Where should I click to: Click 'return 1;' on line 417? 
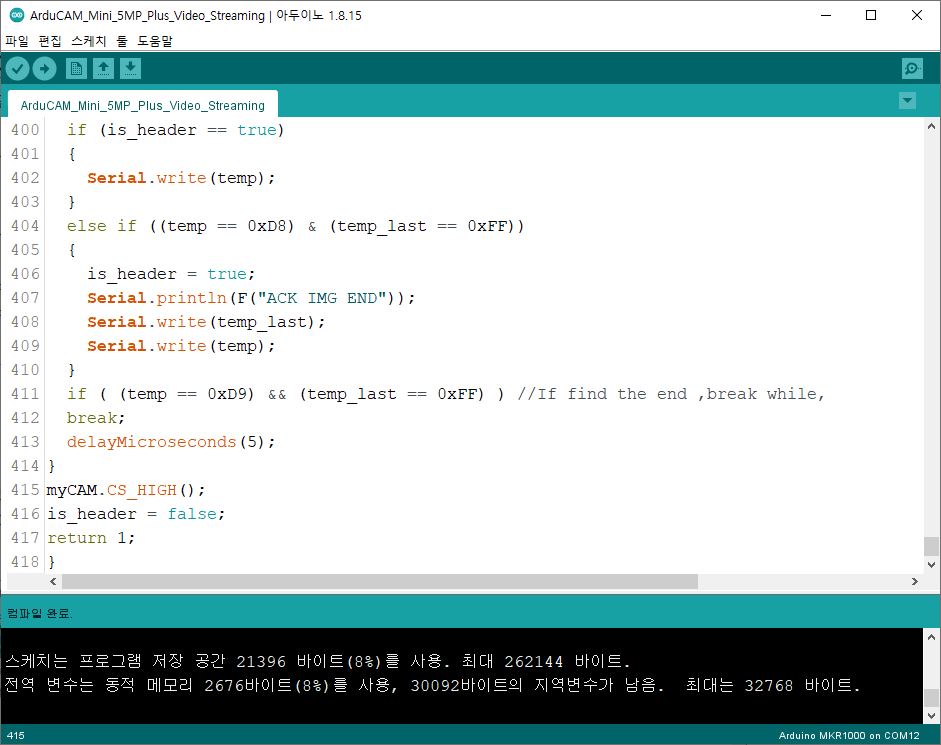pyautogui.click(x=91, y=538)
